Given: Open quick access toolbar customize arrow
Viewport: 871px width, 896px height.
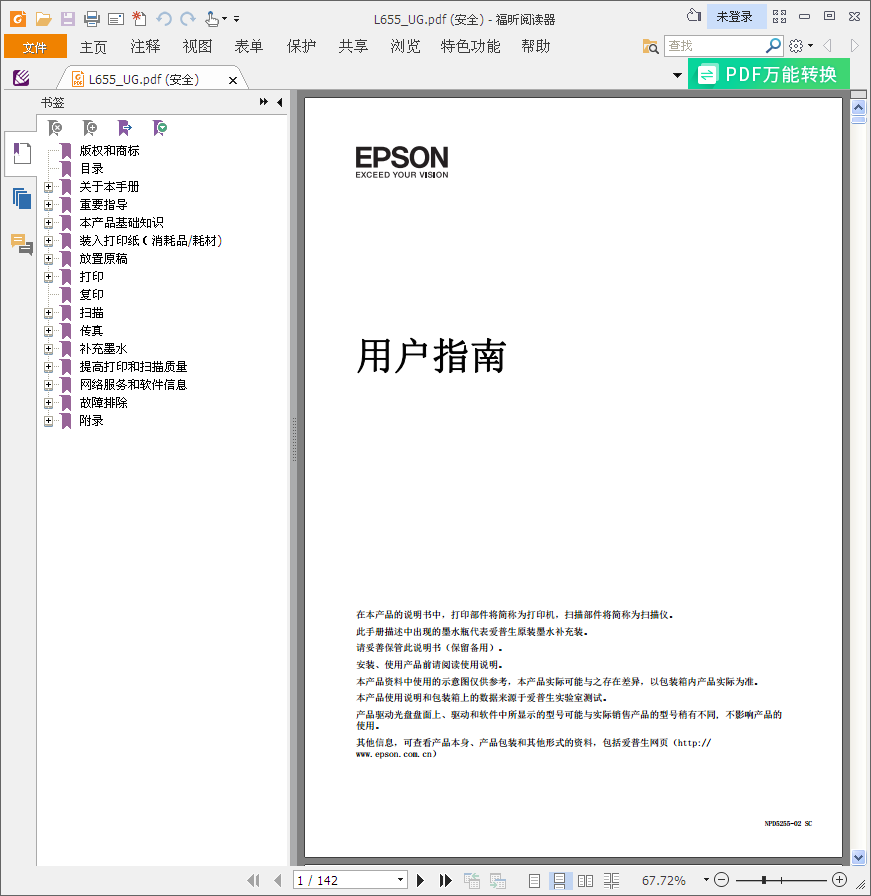Looking at the screenshot, I should [237, 19].
